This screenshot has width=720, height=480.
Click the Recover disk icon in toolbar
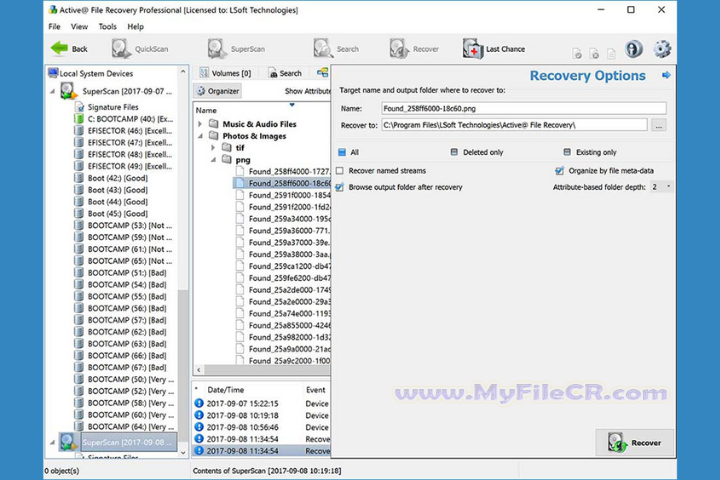point(399,48)
